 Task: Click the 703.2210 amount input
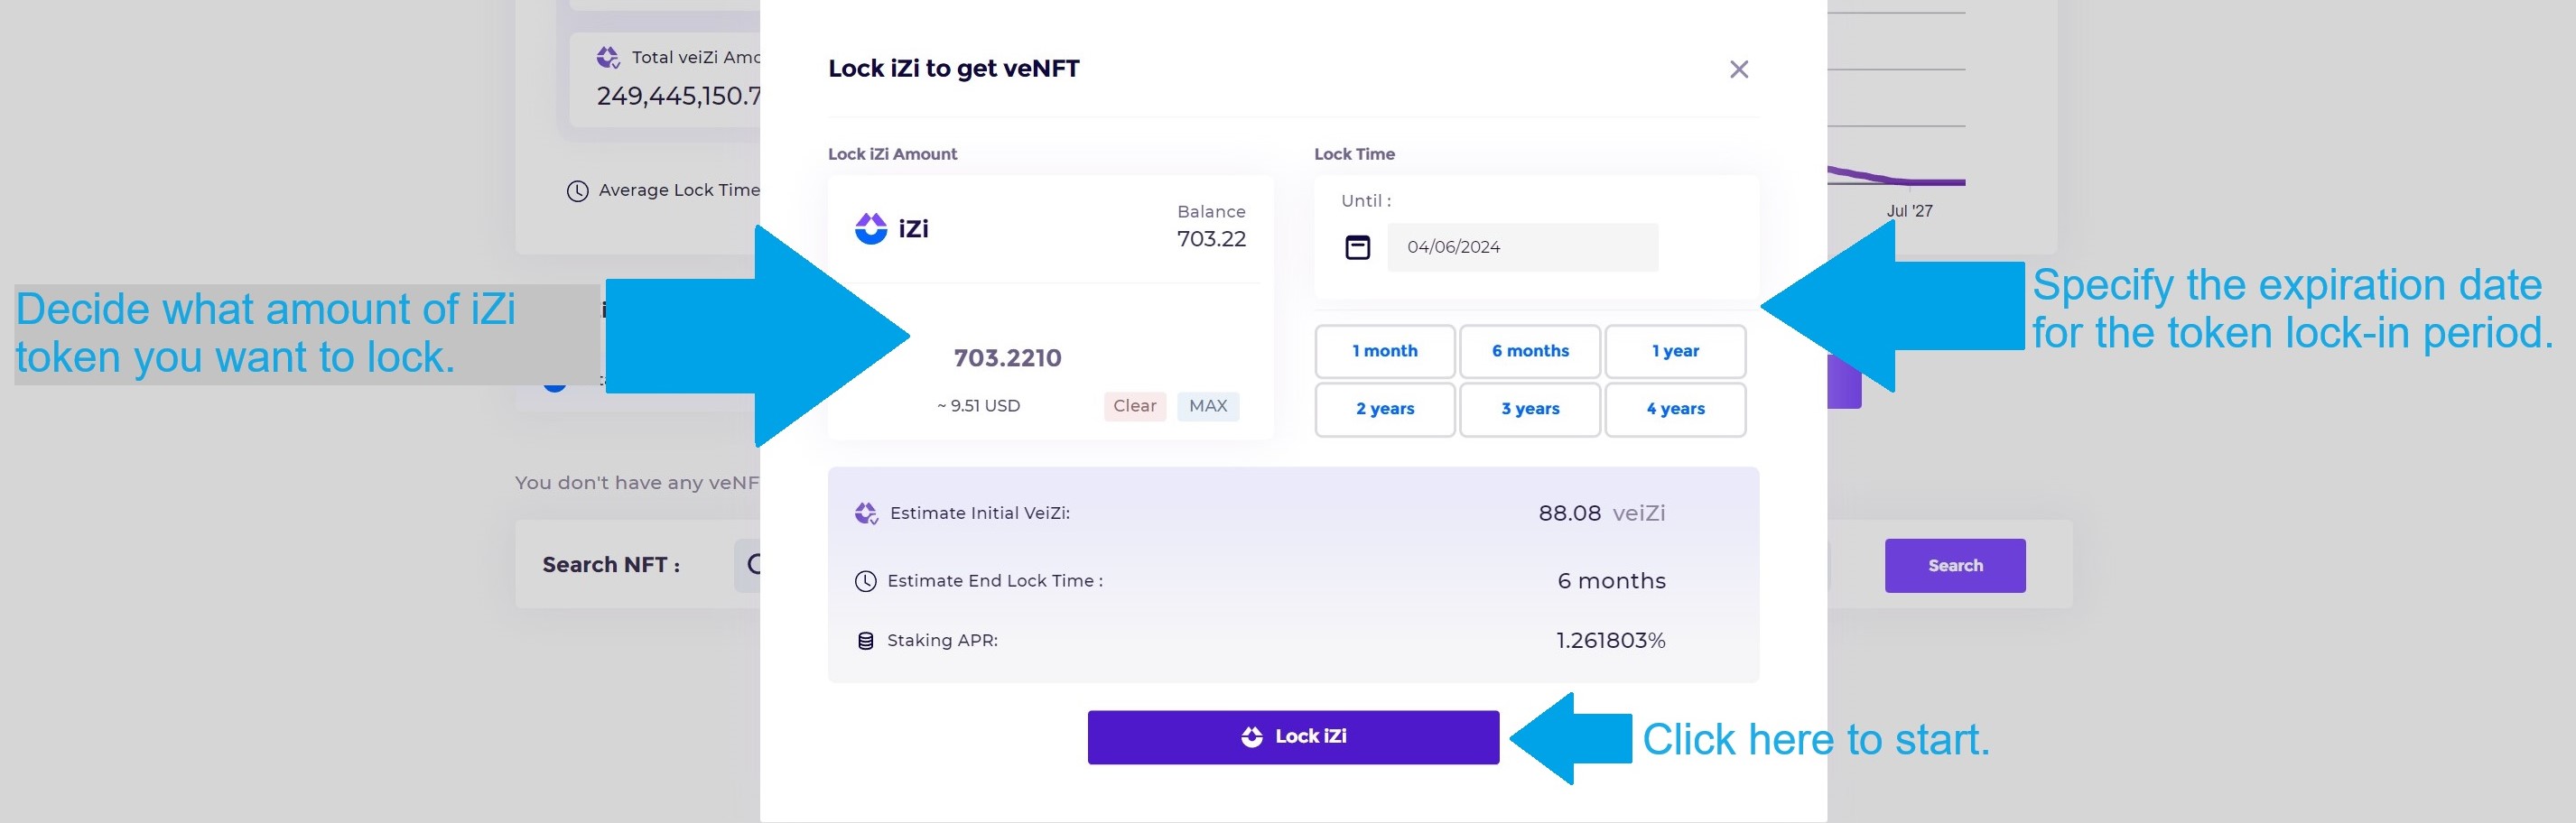[x=1007, y=358]
